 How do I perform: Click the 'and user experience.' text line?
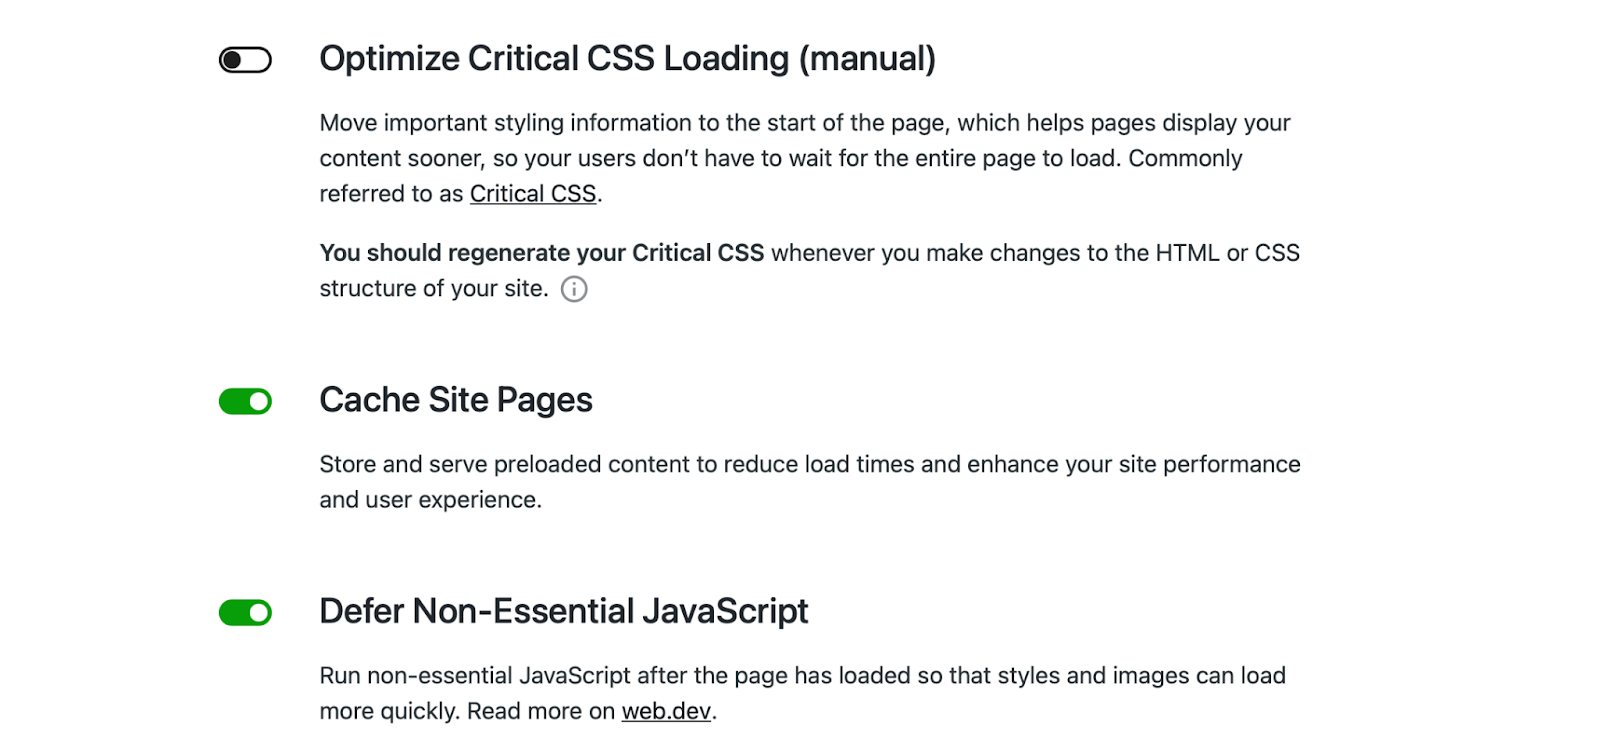431,500
